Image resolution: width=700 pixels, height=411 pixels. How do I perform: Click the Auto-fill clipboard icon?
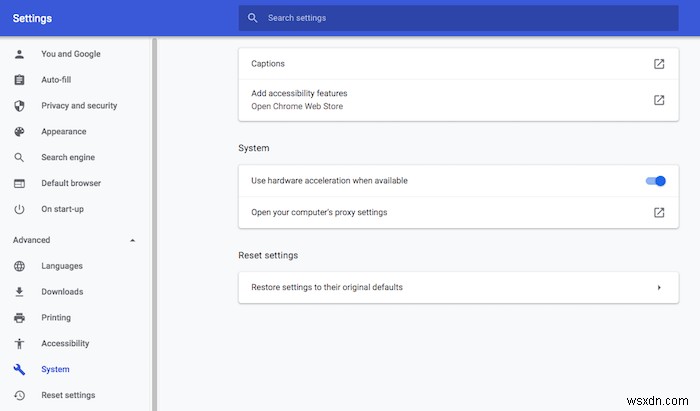point(19,80)
